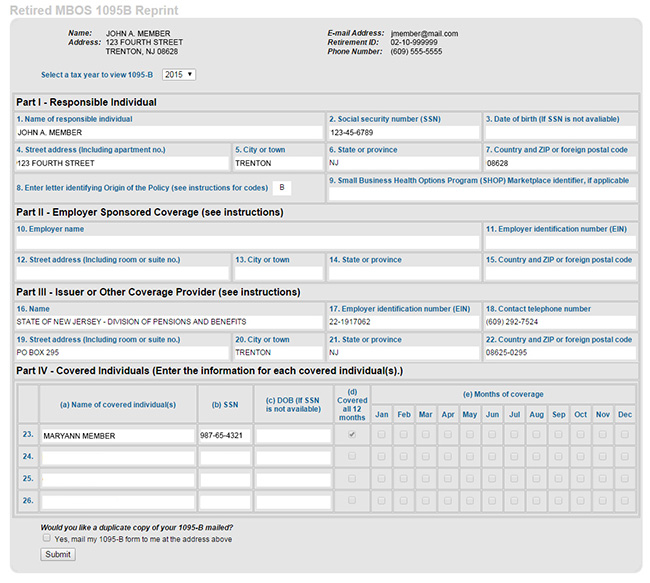This screenshot has width=650, height=583.
Task: Click the DOB field in row 23
Action: 293,436
